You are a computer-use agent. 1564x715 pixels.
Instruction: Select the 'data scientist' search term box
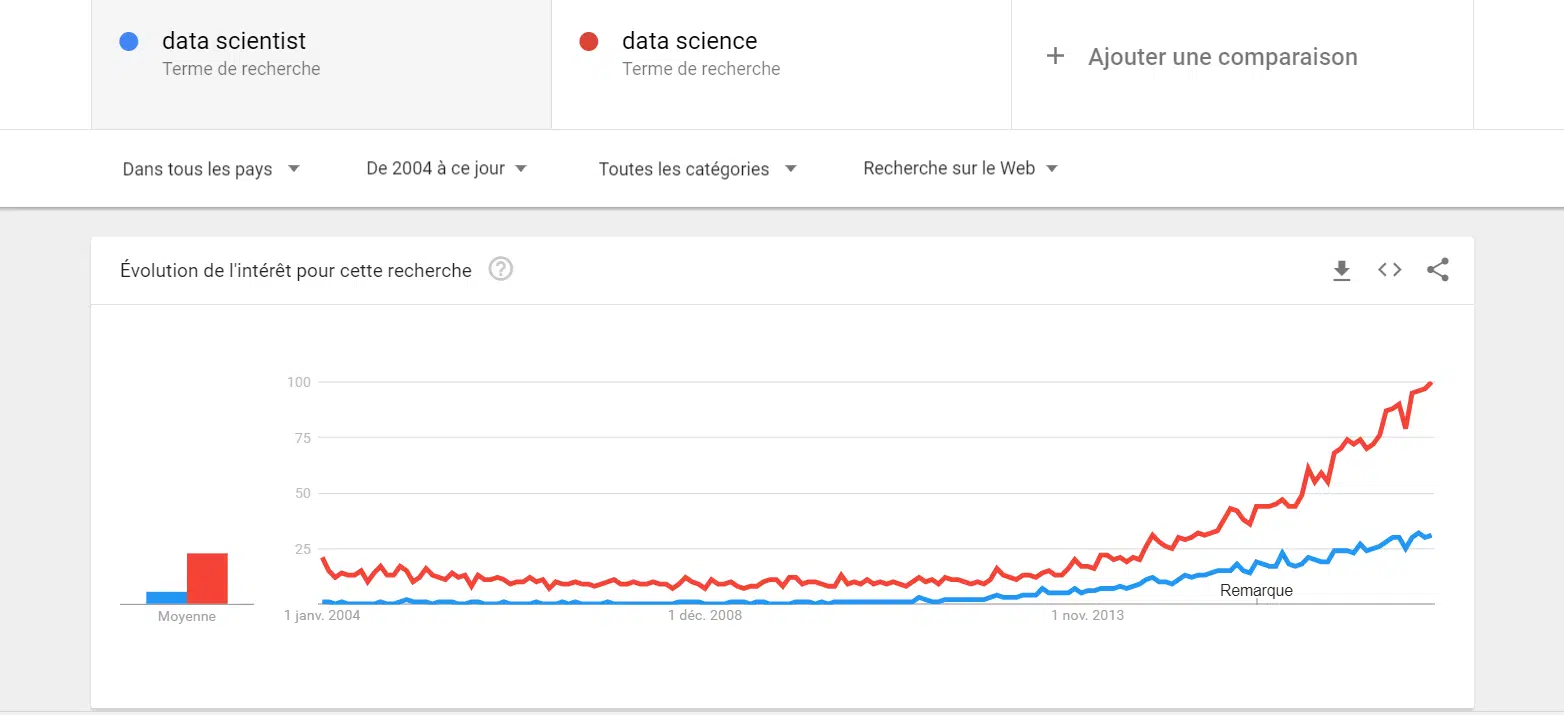click(321, 56)
